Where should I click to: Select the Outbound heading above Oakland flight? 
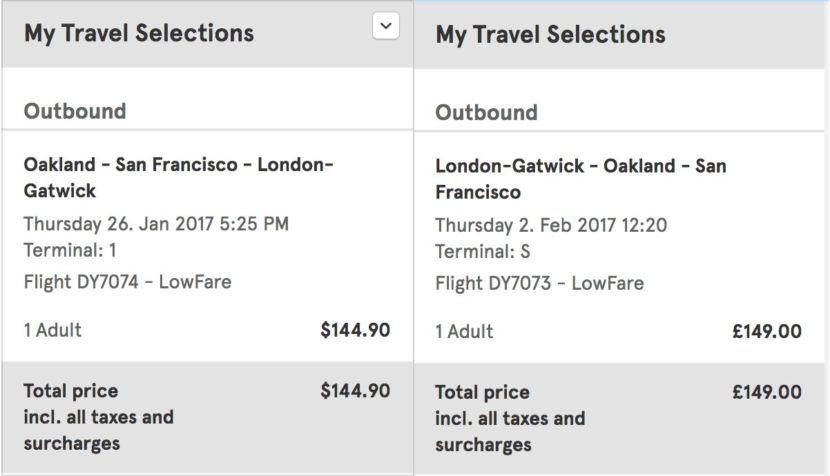[x=75, y=111]
